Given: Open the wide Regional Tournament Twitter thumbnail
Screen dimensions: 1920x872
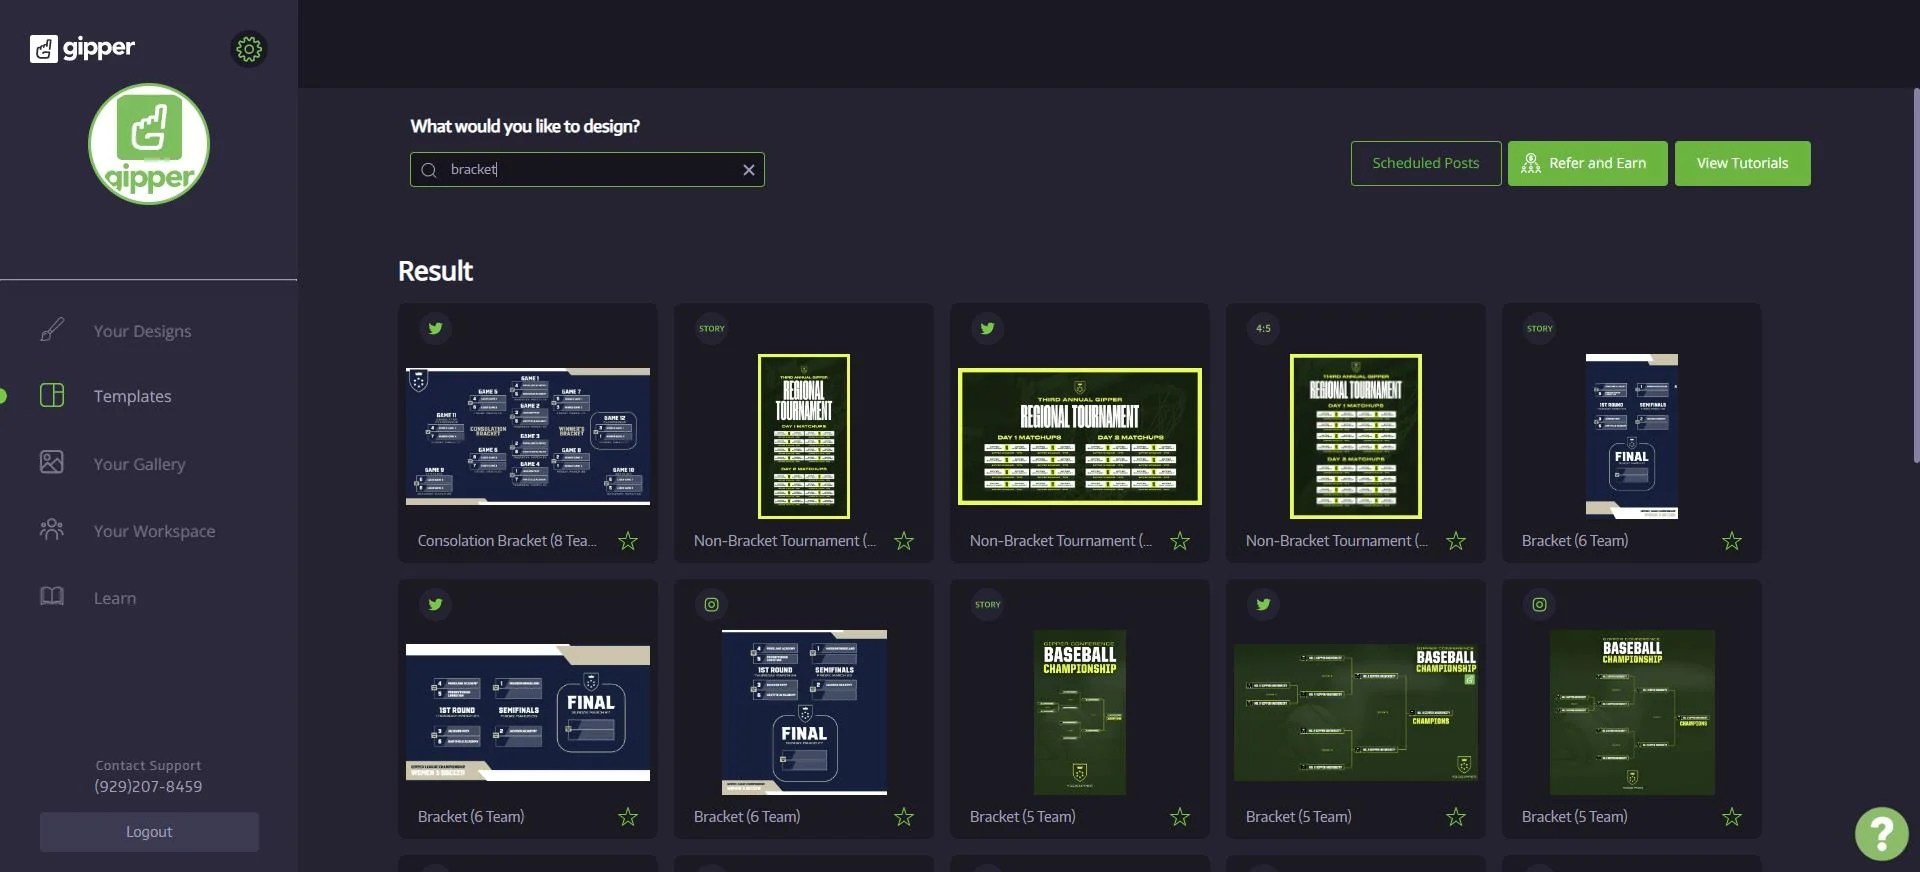Looking at the screenshot, I should (1080, 436).
